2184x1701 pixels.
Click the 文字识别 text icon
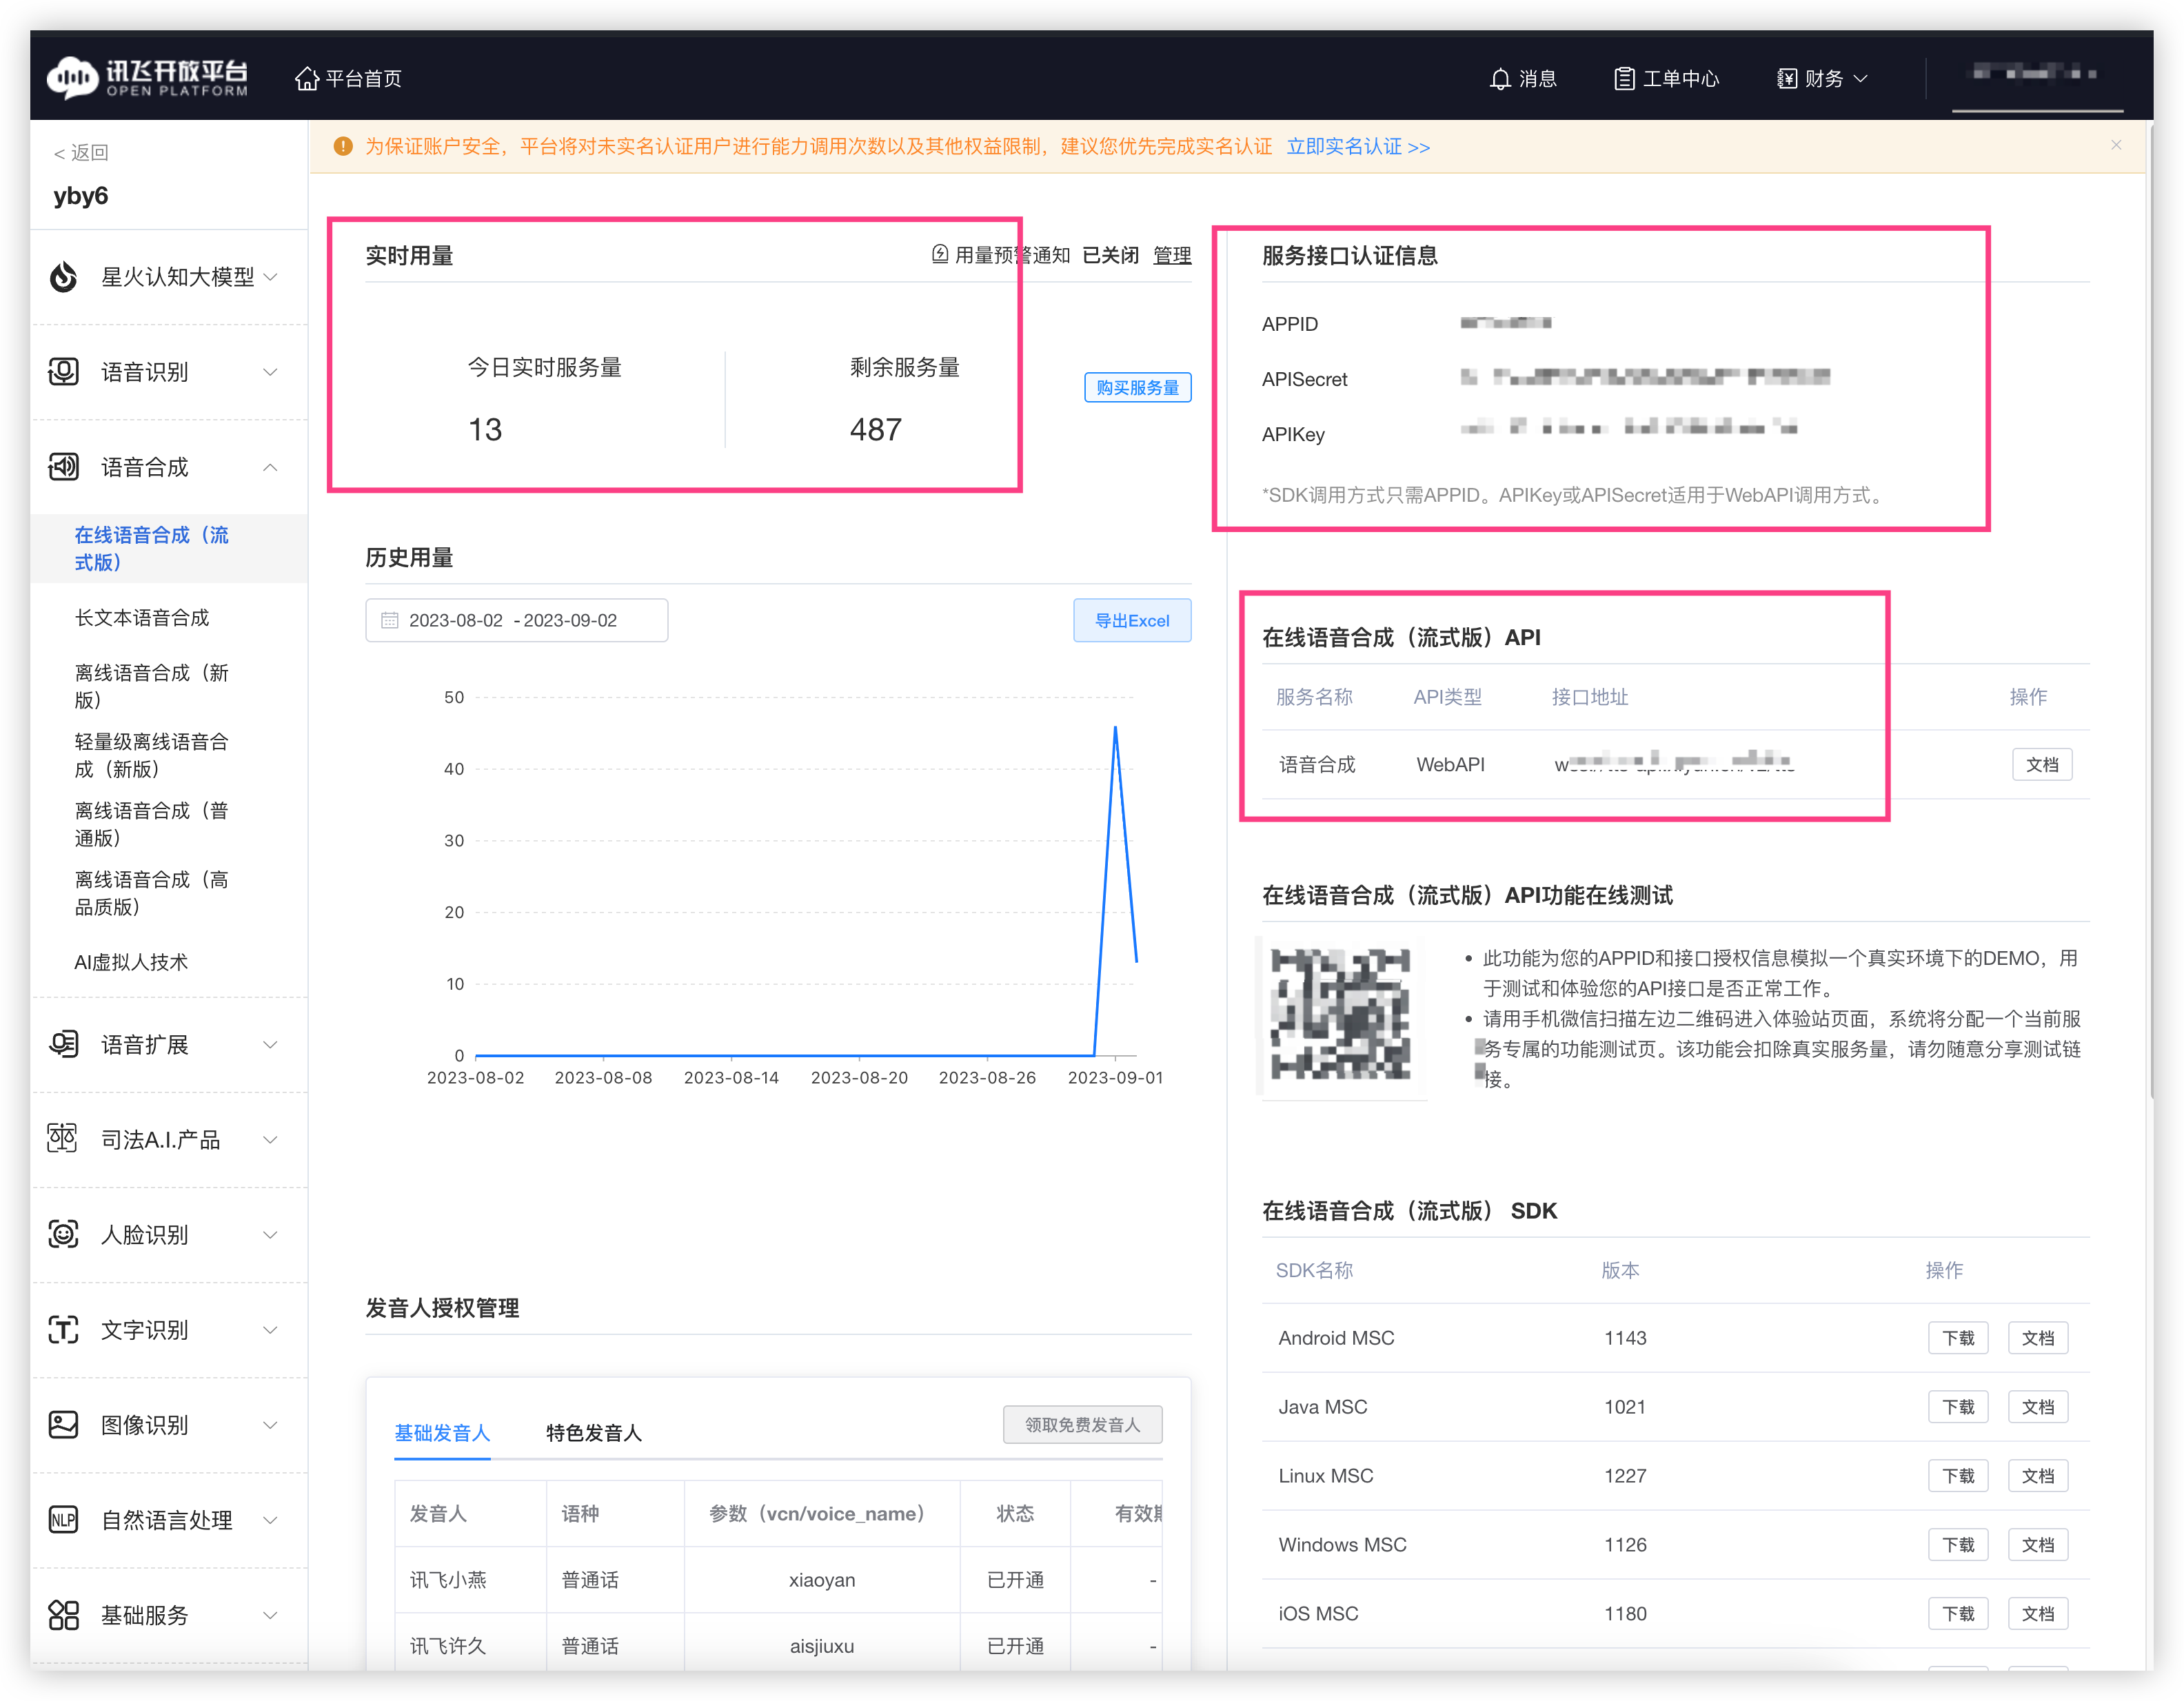pos(64,1330)
